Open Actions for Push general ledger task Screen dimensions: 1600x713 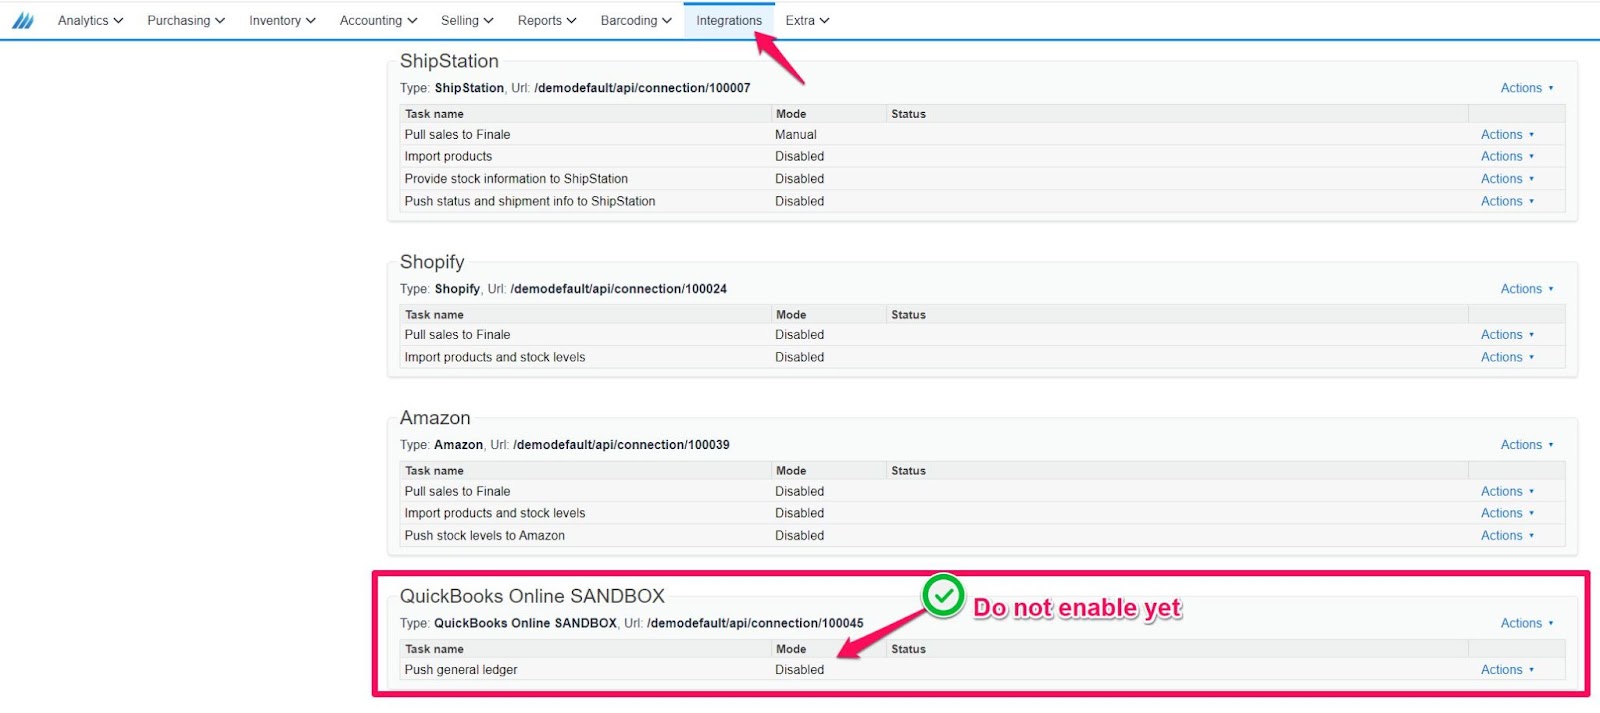pyautogui.click(x=1507, y=670)
